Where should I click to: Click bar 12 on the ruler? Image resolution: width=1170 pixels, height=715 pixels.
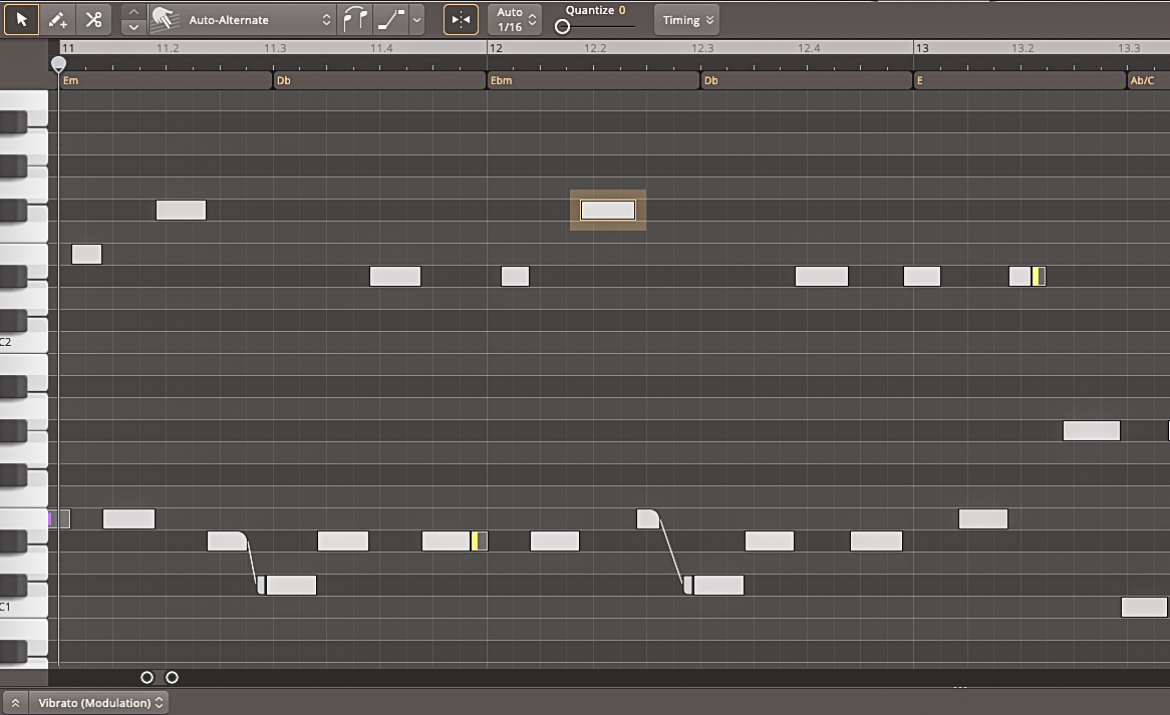click(x=496, y=48)
